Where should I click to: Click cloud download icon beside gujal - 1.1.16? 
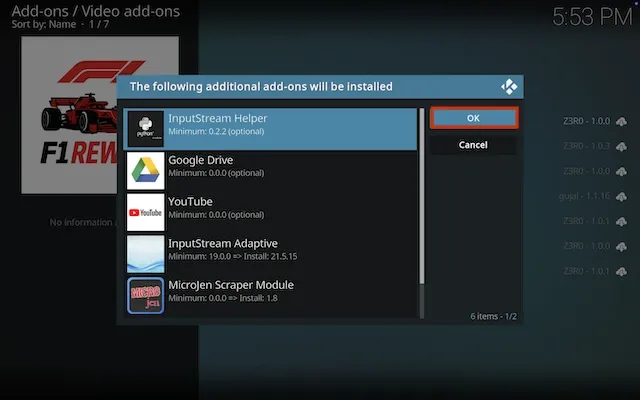coord(621,196)
